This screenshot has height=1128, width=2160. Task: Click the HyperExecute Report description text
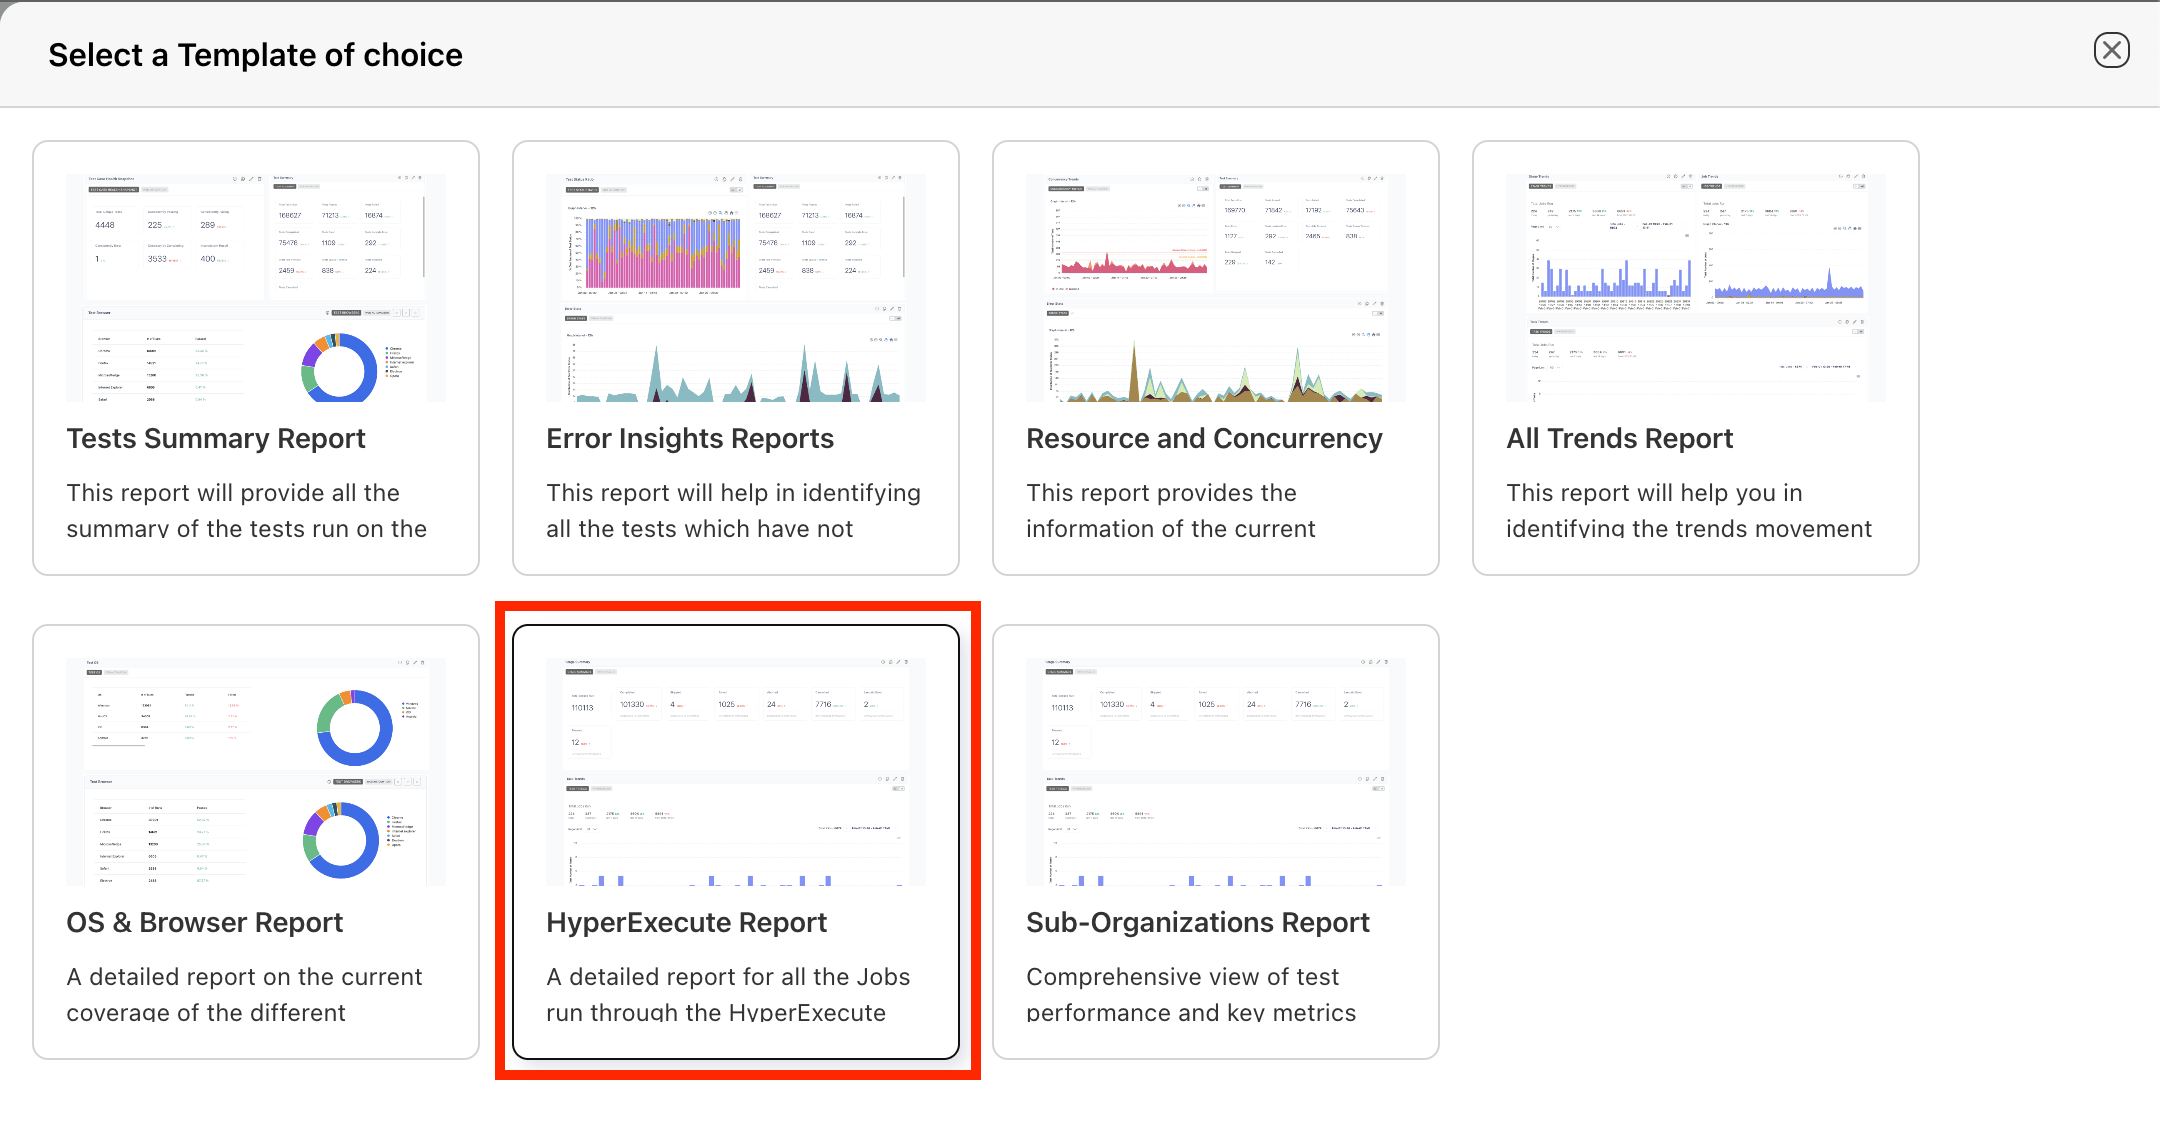pyautogui.click(x=728, y=995)
